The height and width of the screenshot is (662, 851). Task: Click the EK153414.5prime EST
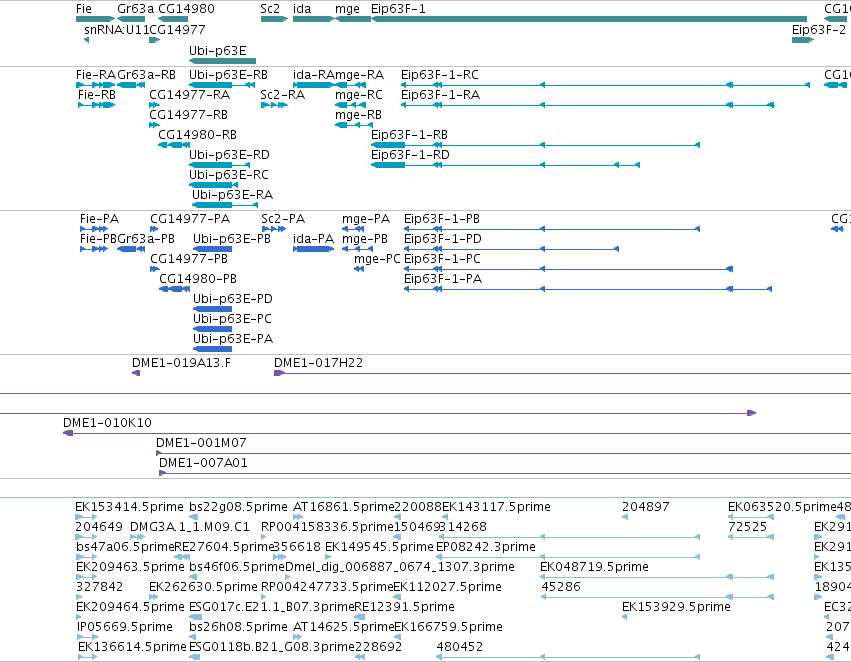(x=86, y=517)
